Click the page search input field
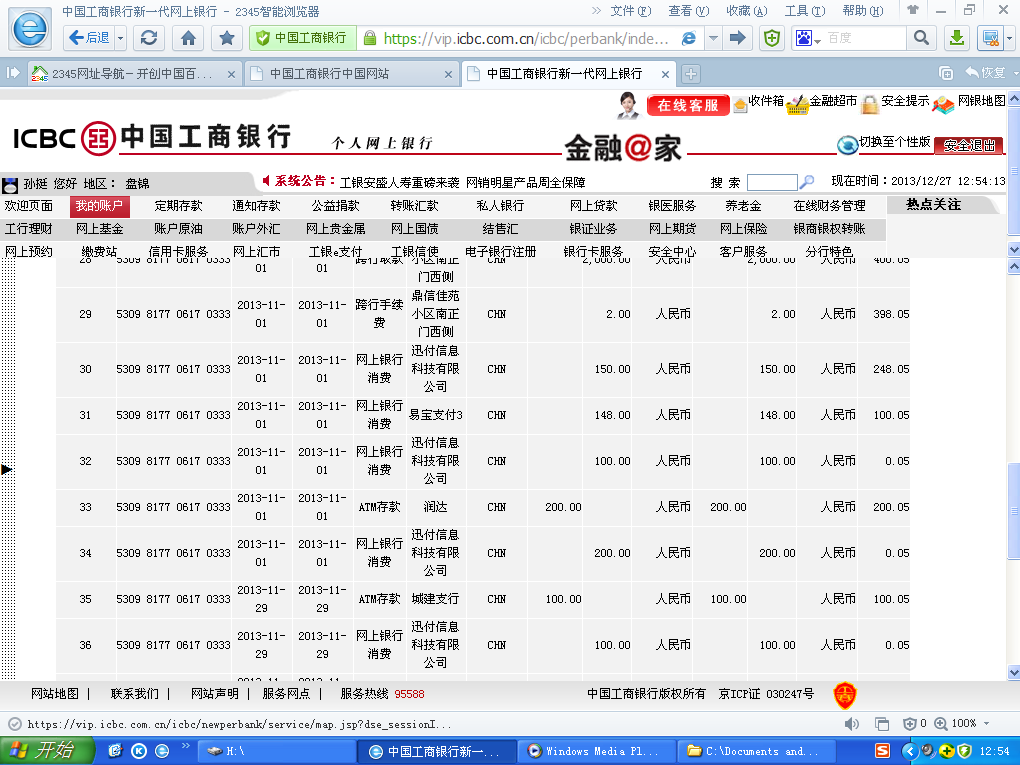1020x765 pixels. point(771,182)
